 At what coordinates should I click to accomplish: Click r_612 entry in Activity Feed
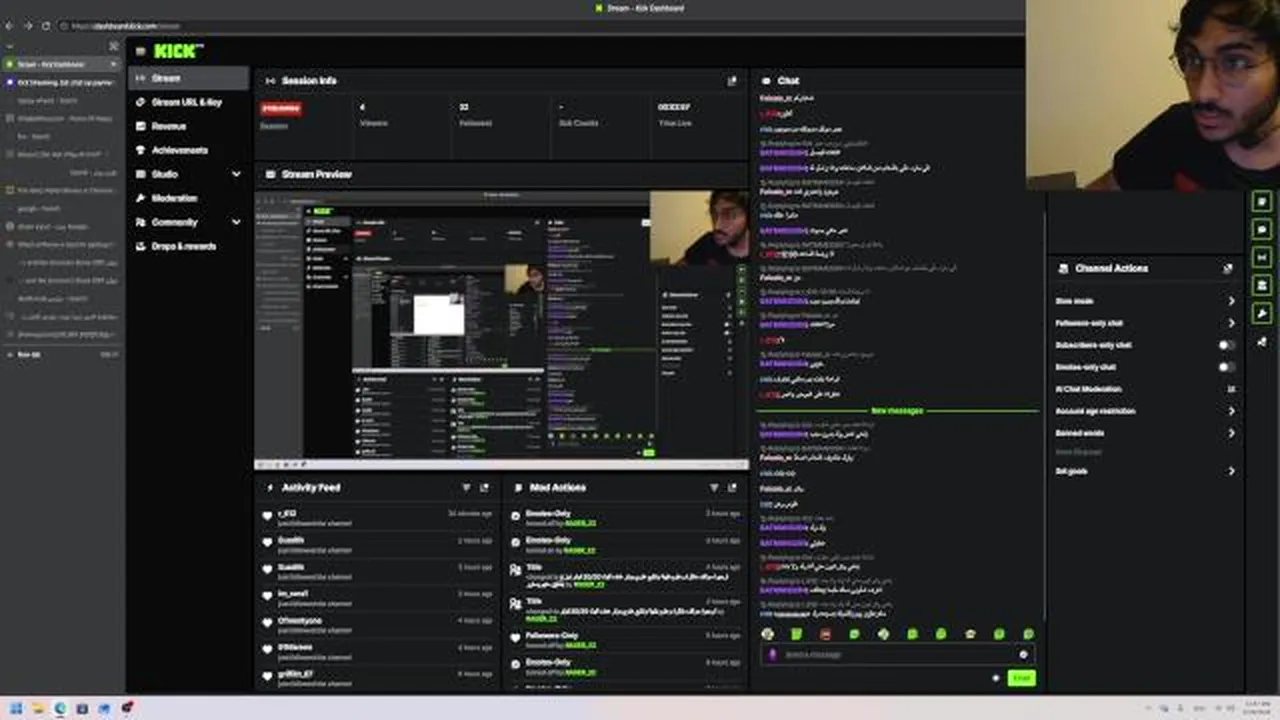click(x=377, y=517)
